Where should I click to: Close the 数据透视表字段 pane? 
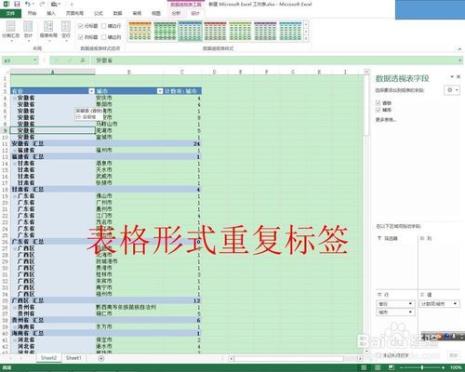459,77
